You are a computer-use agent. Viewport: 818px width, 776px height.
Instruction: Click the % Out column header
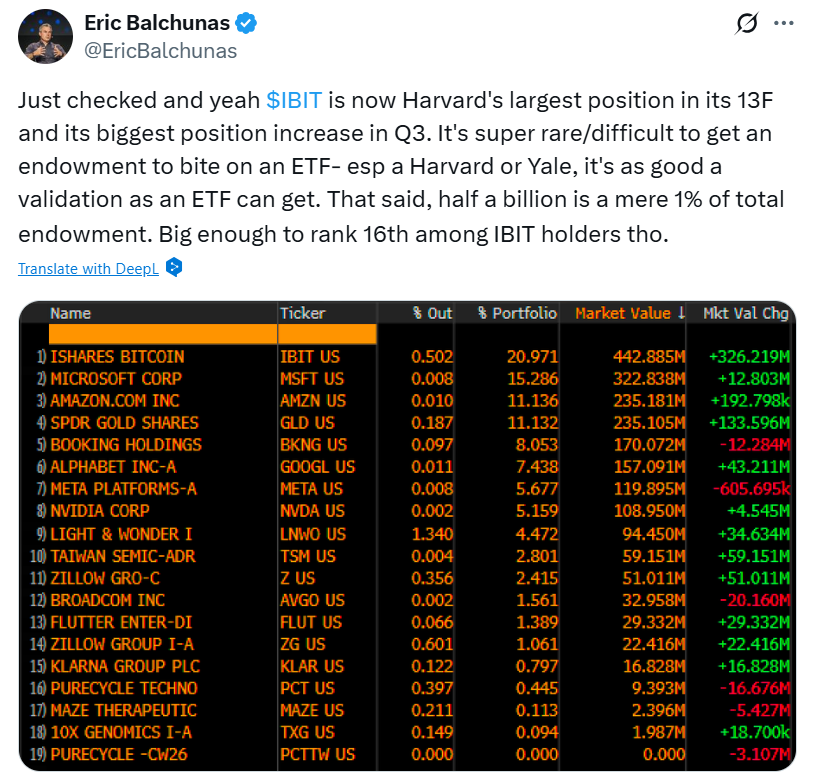tap(432, 313)
